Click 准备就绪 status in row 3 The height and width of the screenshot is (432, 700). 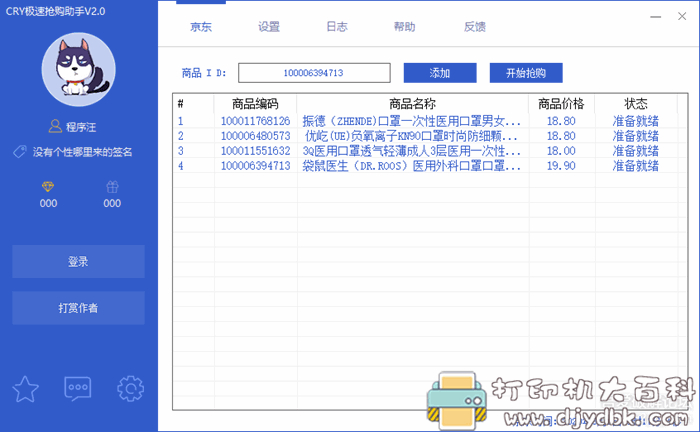click(636, 151)
